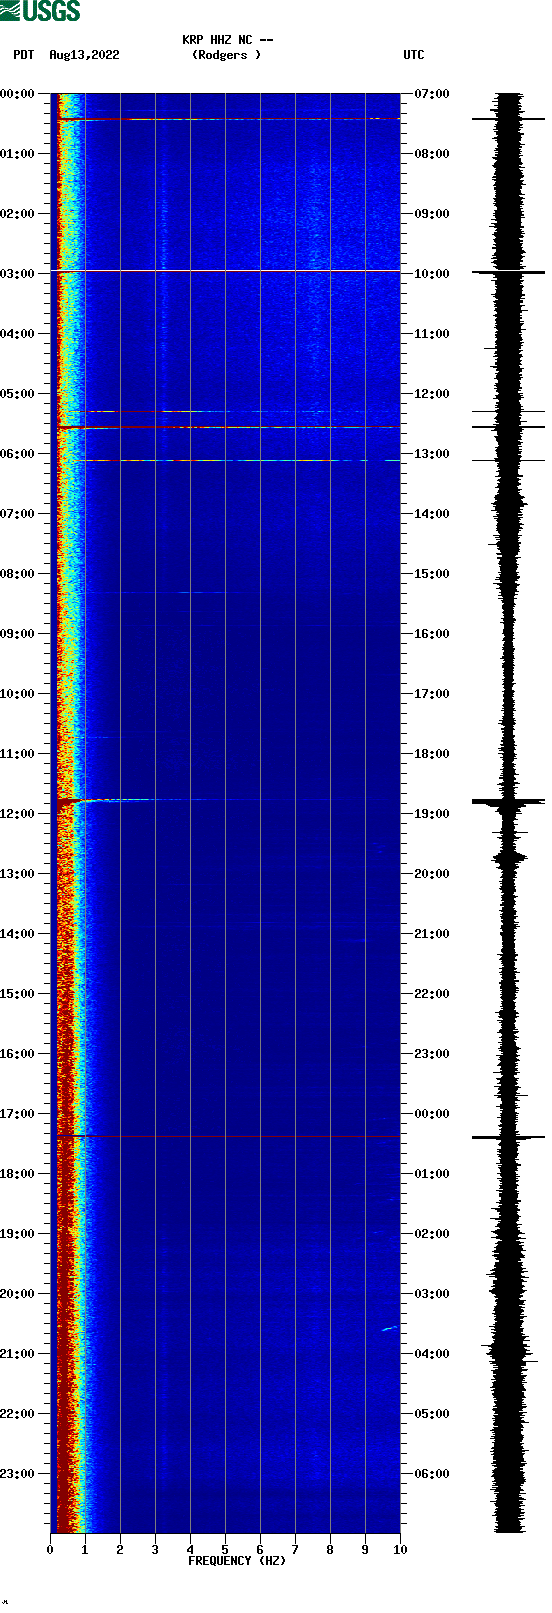Click the '(Rodgers )' station name
Screen dimensions: 552x1613
(227, 55)
